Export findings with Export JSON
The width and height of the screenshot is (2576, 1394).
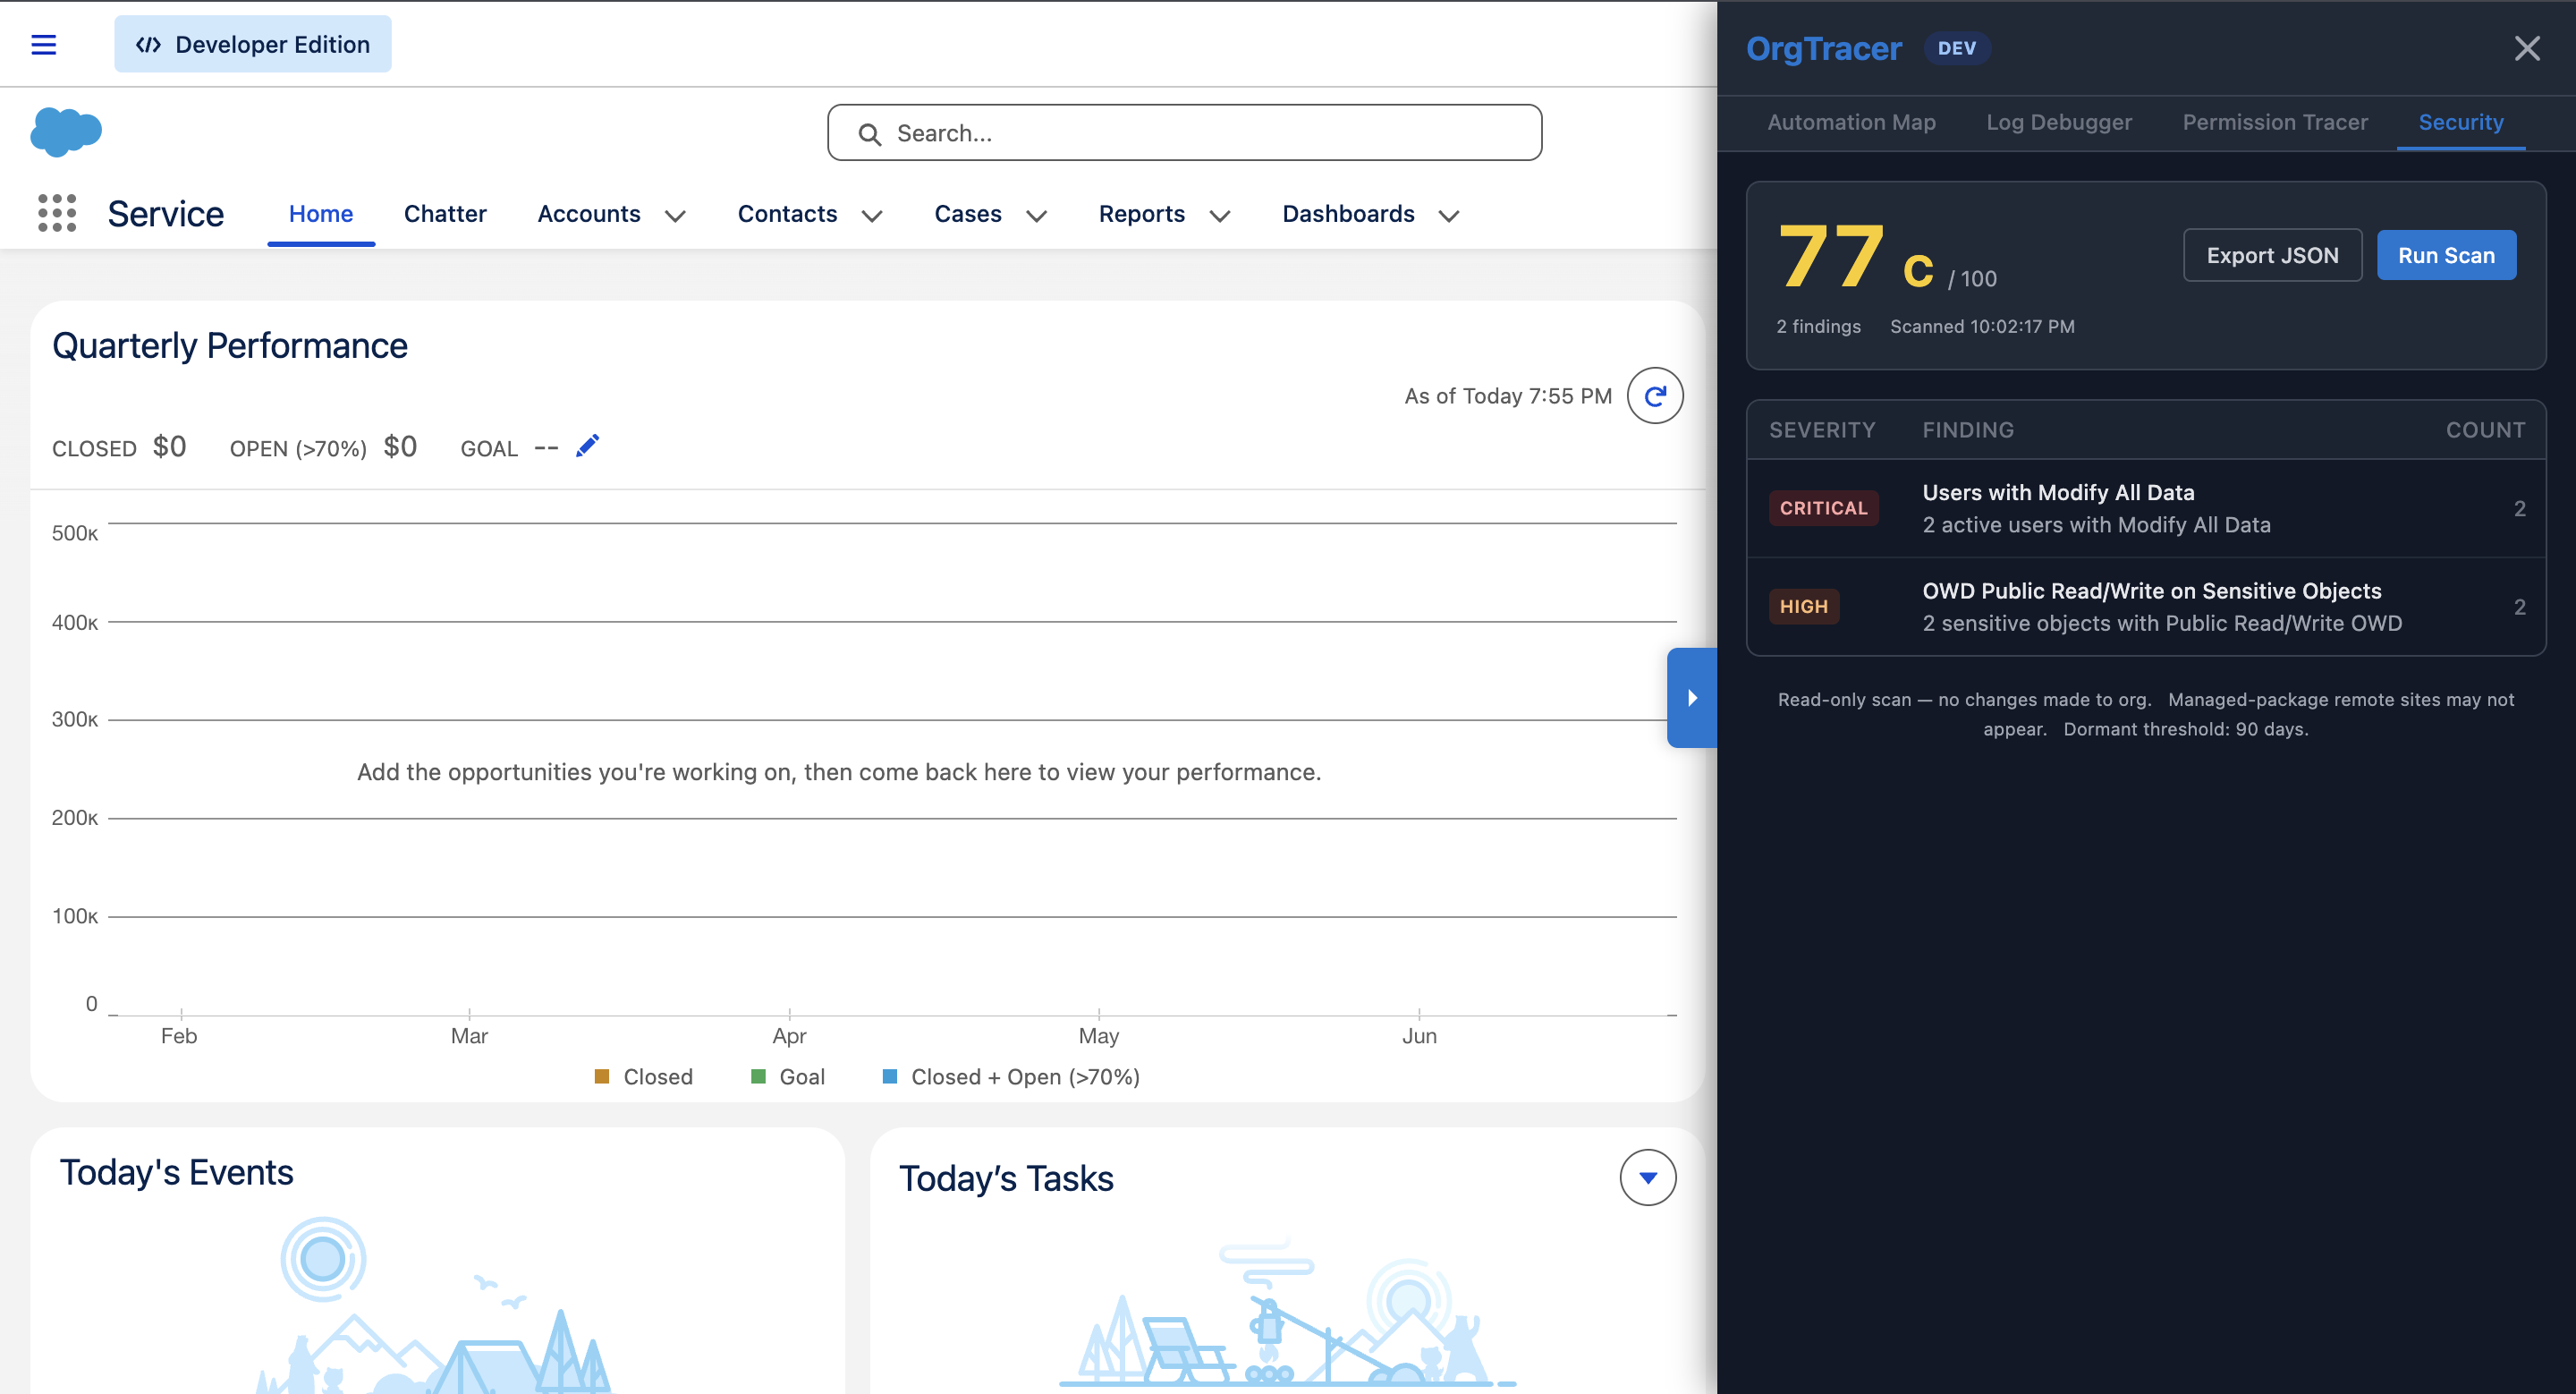pyautogui.click(x=2272, y=255)
